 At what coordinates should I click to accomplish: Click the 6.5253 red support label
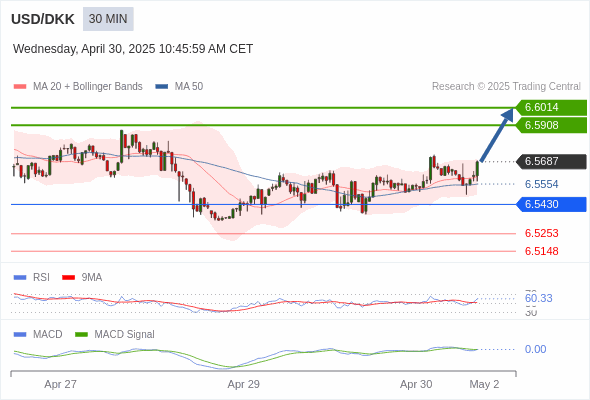coord(541,233)
